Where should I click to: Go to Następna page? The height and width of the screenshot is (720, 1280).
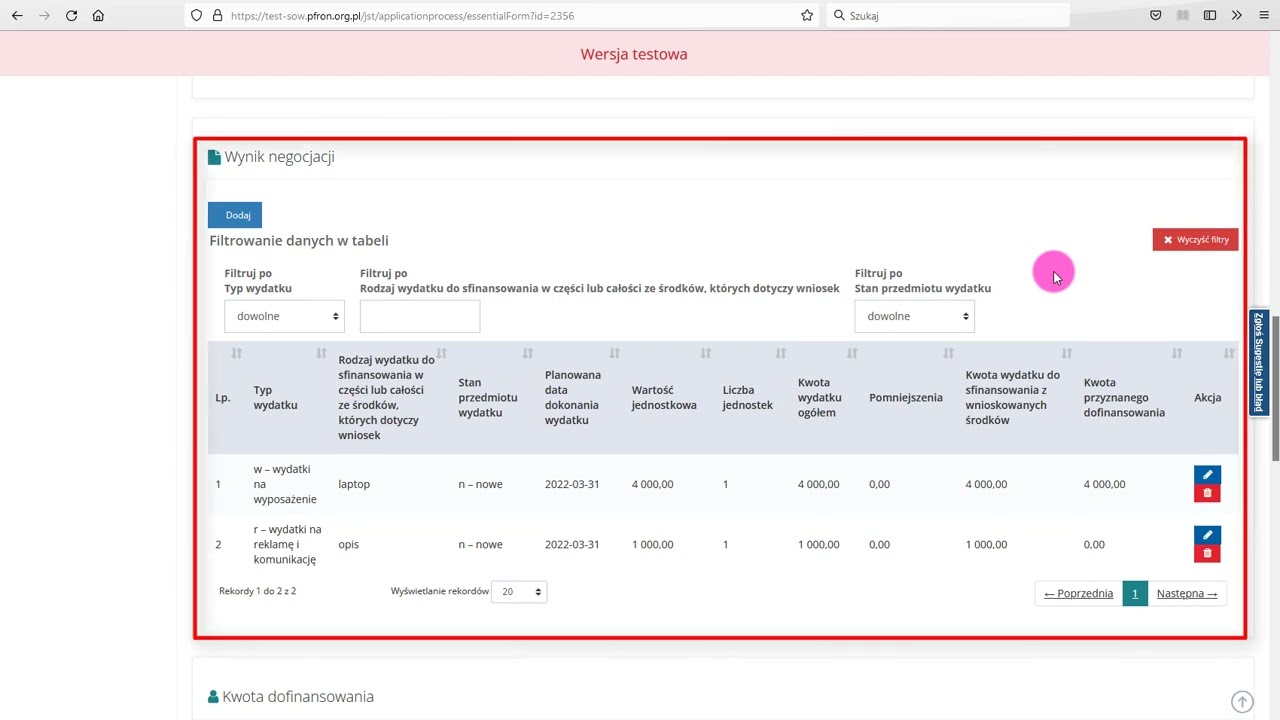1186,594
